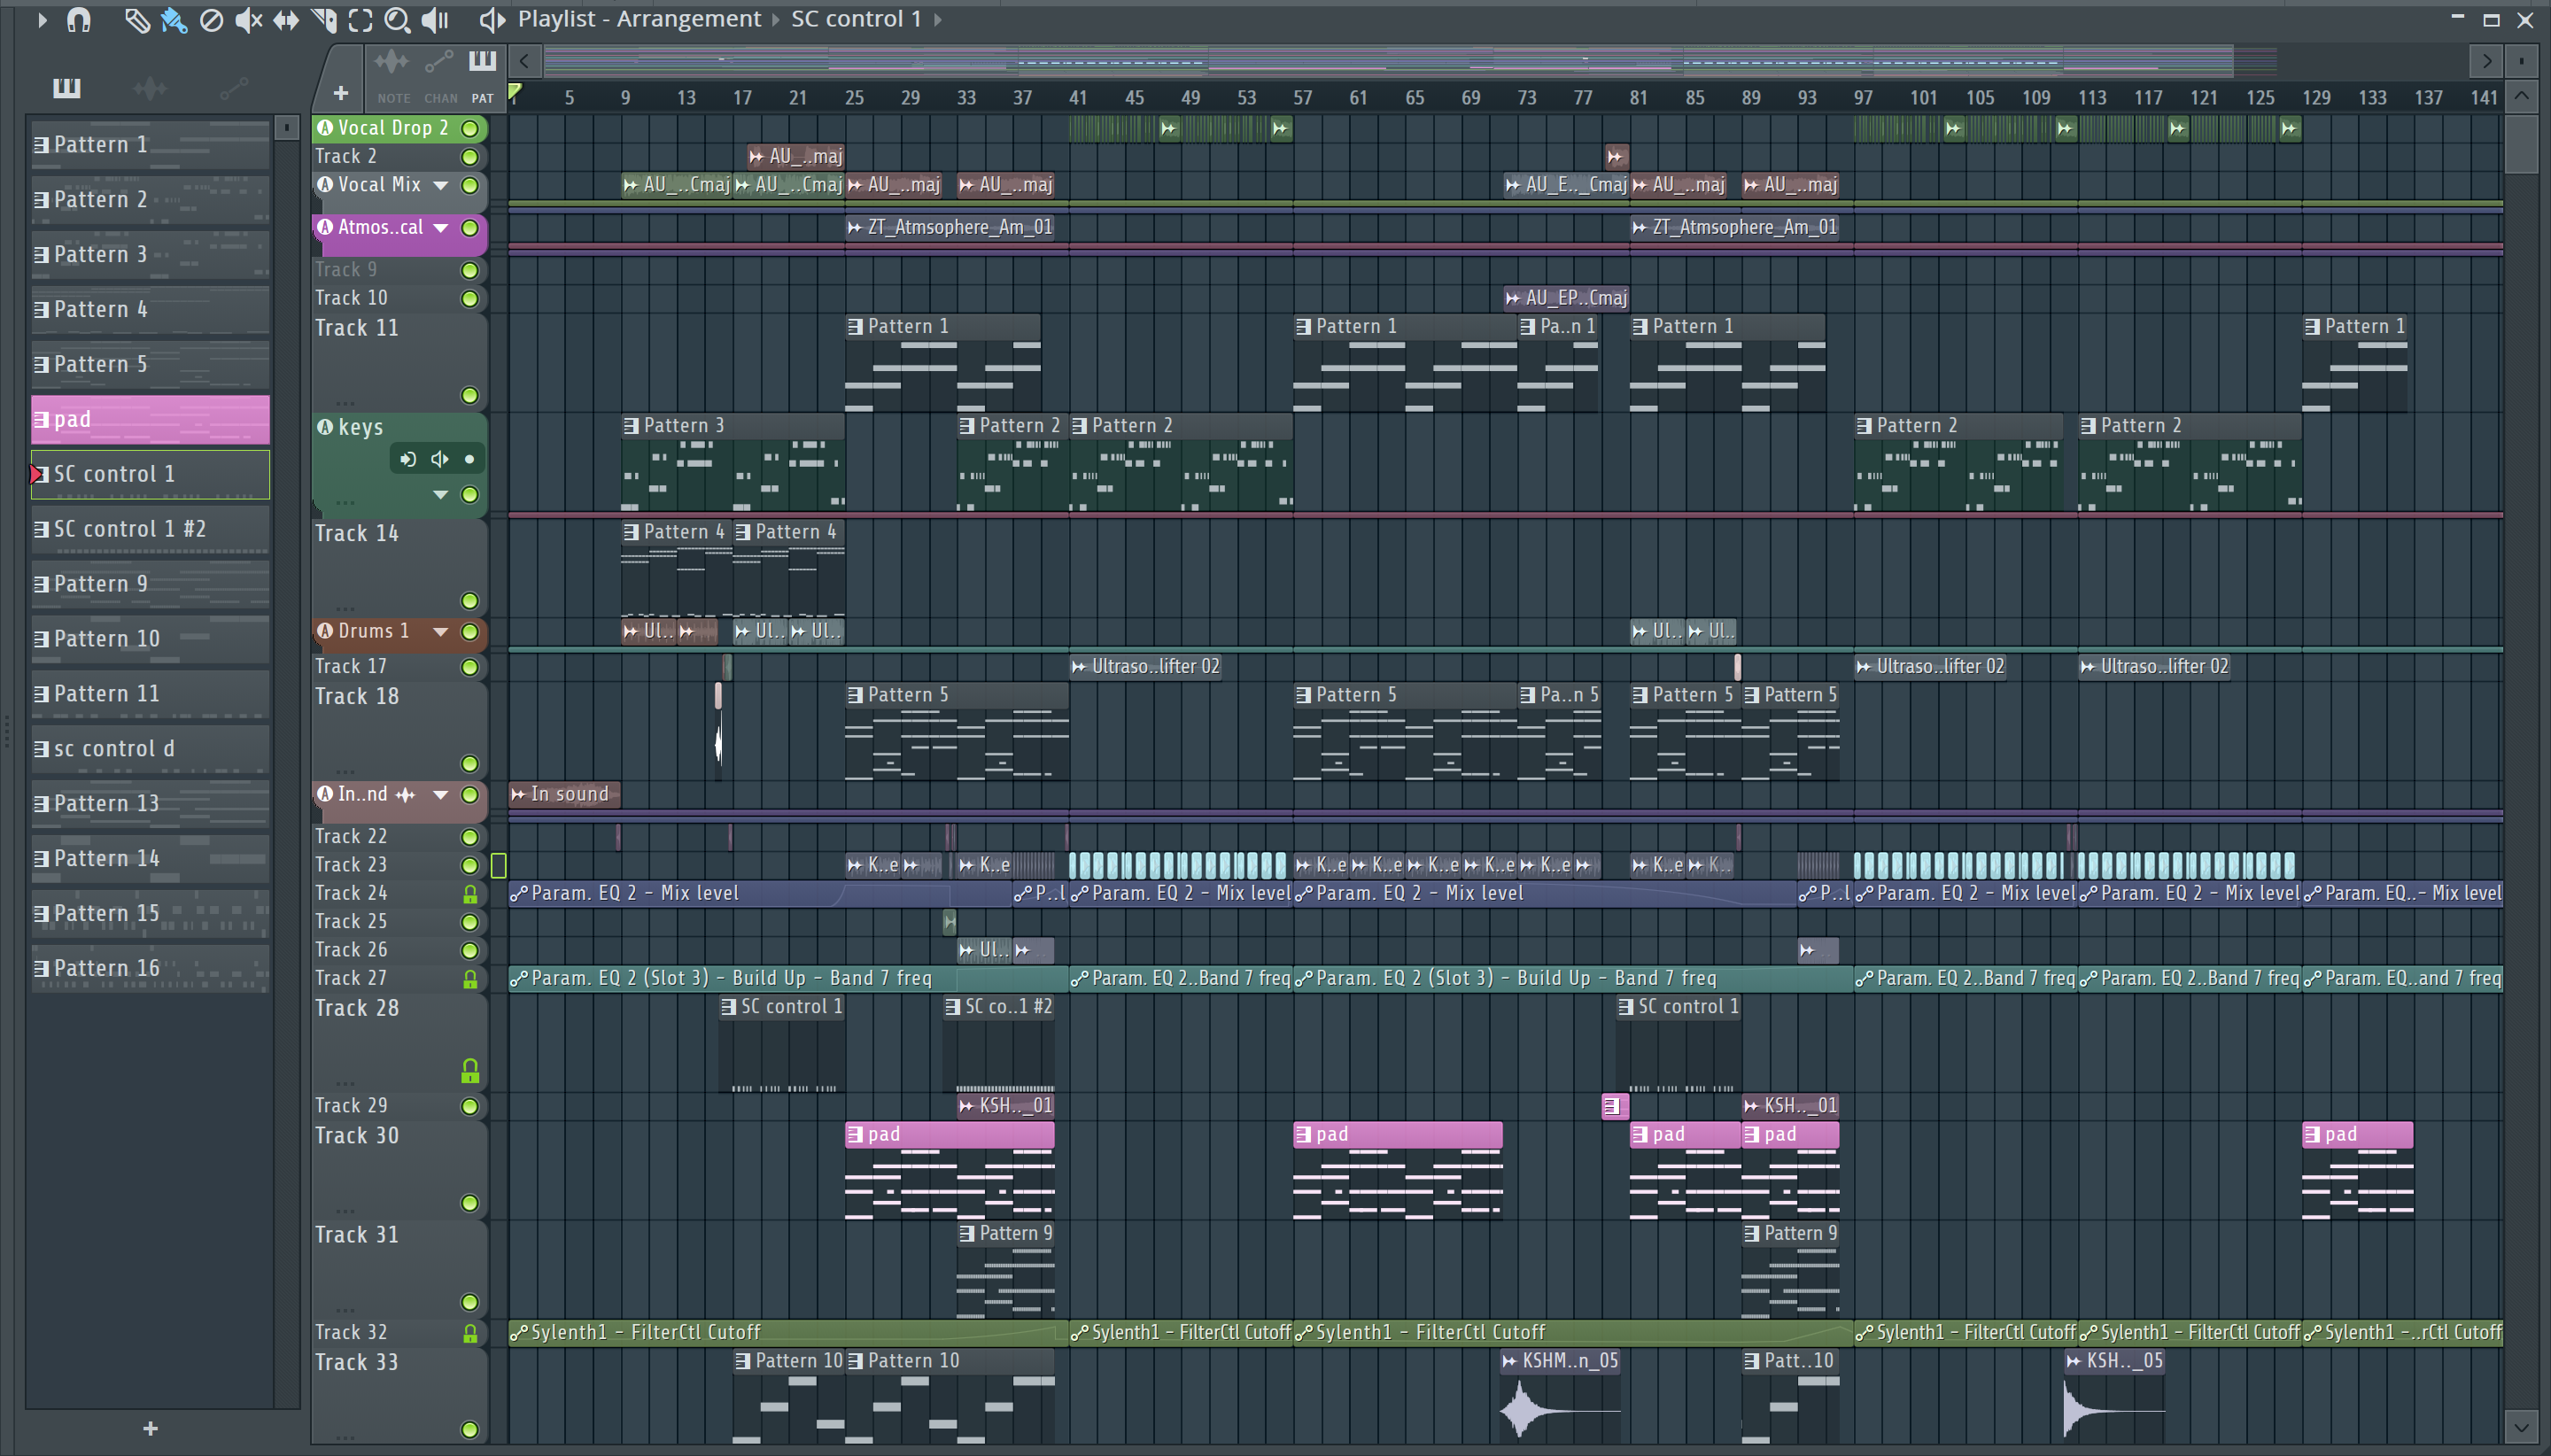Image resolution: width=2551 pixels, height=1456 pixels.
Task: Select the Slip tool
Action: pos(286,19)
